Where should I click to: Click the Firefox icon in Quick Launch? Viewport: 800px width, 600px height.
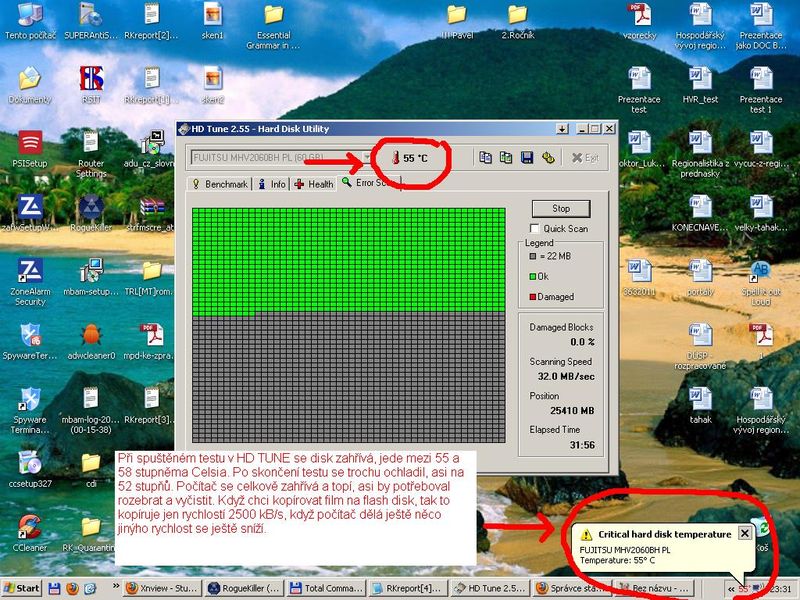pyautogui.click(x=72, y=588)
